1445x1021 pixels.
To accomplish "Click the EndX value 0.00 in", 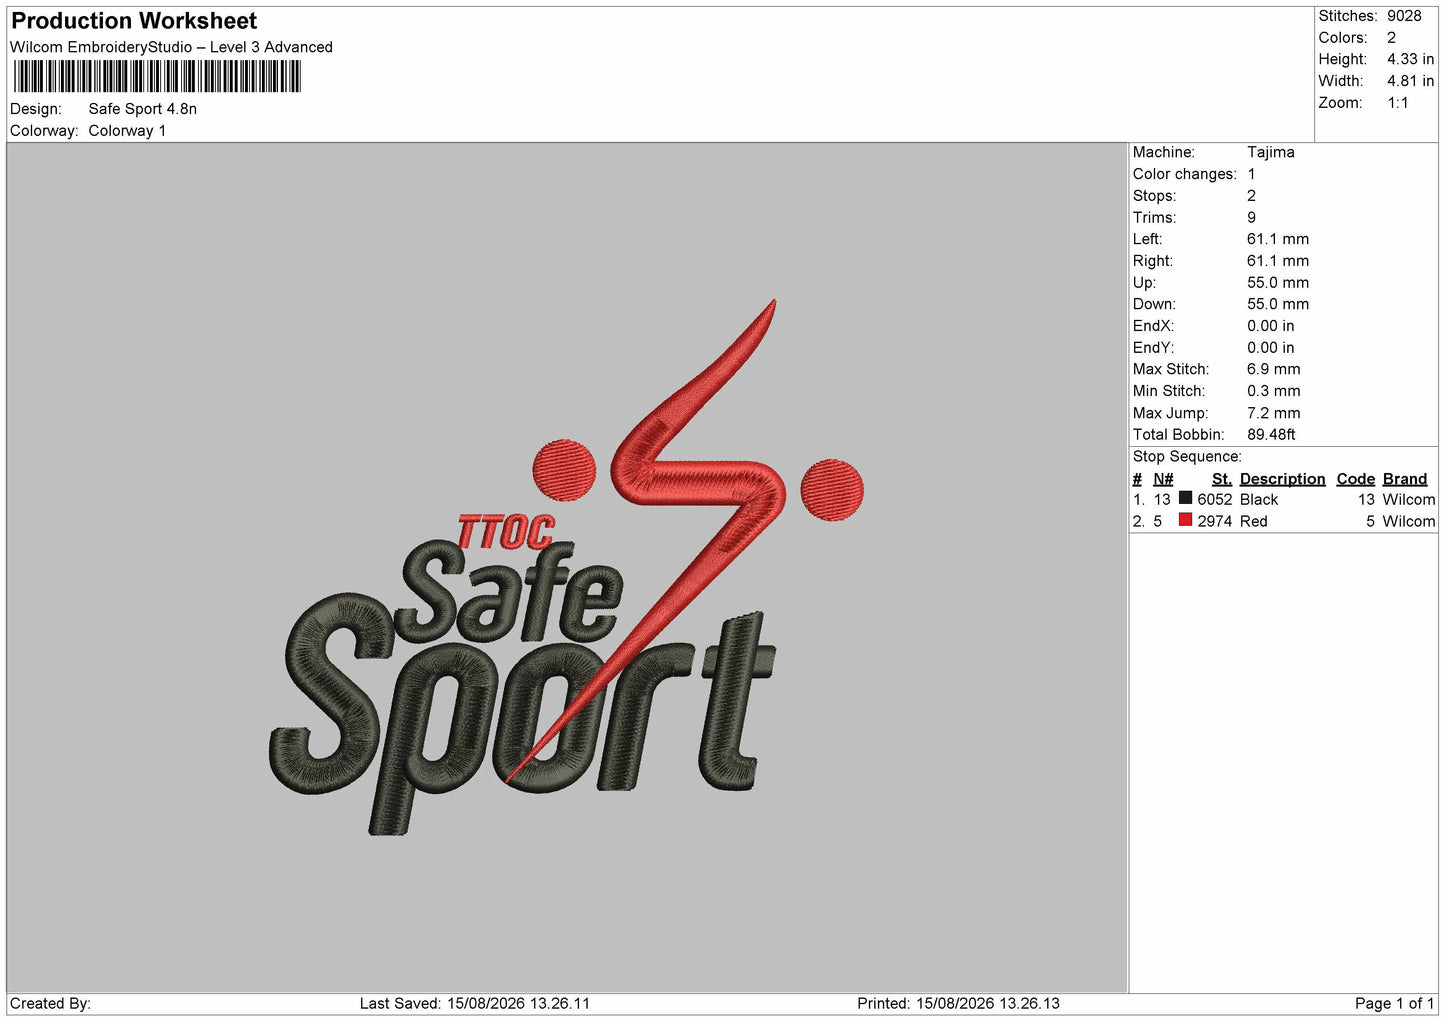I will tap(1270, 326).
